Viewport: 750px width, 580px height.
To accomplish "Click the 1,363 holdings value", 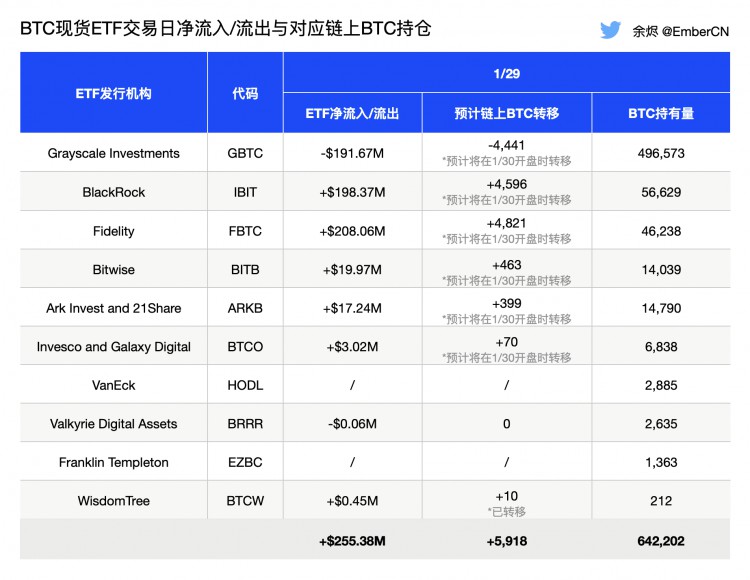I will [x=661, y=462].
